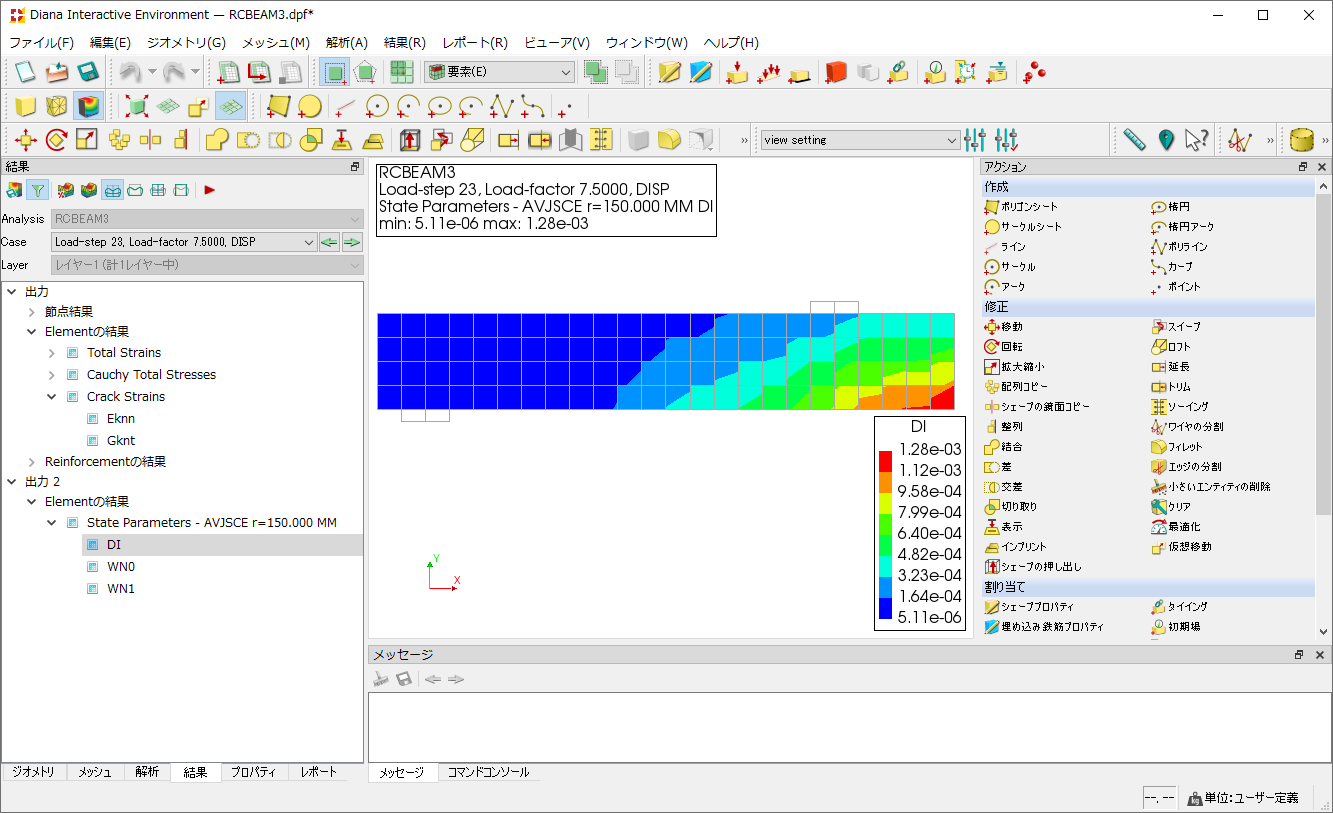Click ポリゴンシート in the actions panel
Image resolution: width=1333 pixels, height=813 pixels.
pos(1028,207)
